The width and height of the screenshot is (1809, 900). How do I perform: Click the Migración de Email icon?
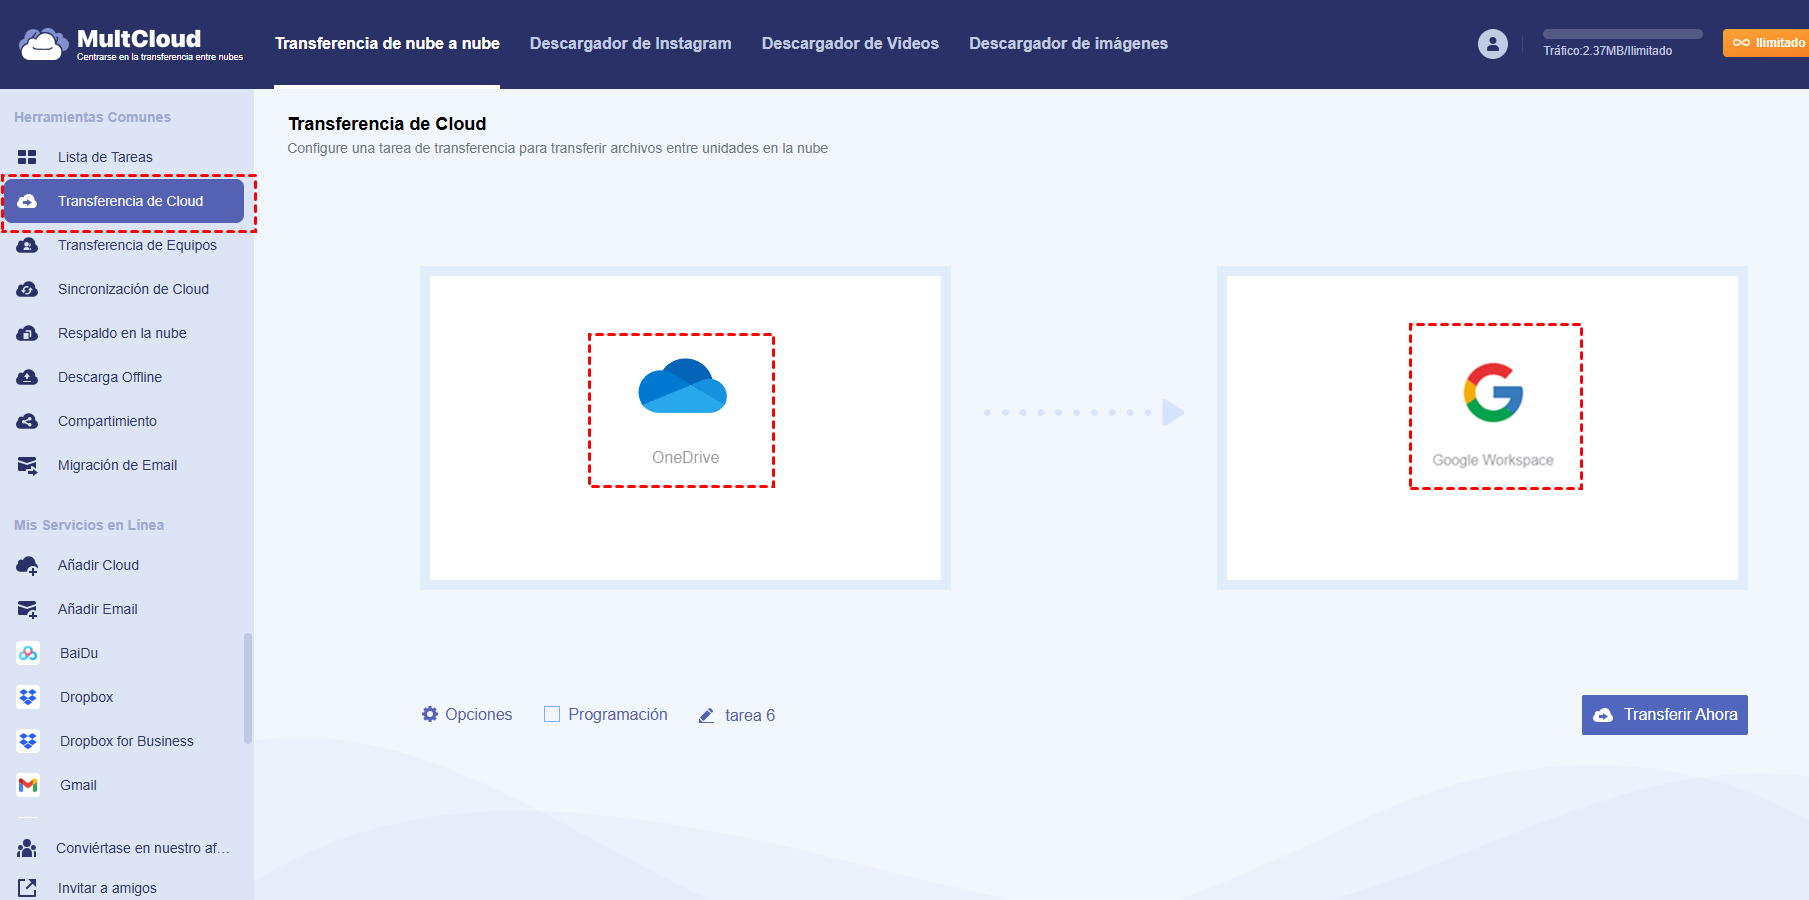pos(27,465)
